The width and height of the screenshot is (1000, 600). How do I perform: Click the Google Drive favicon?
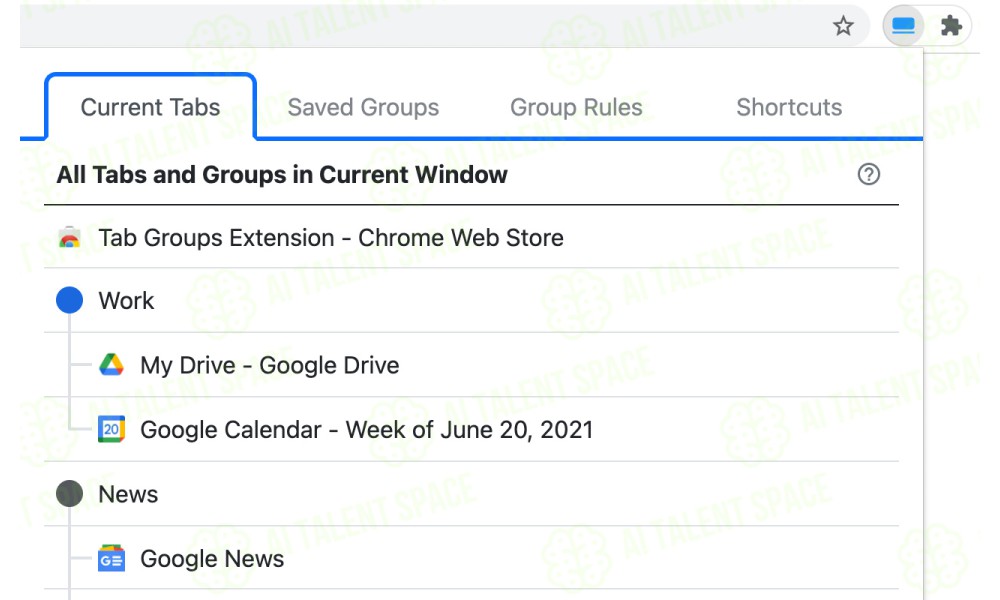(111, 365)
